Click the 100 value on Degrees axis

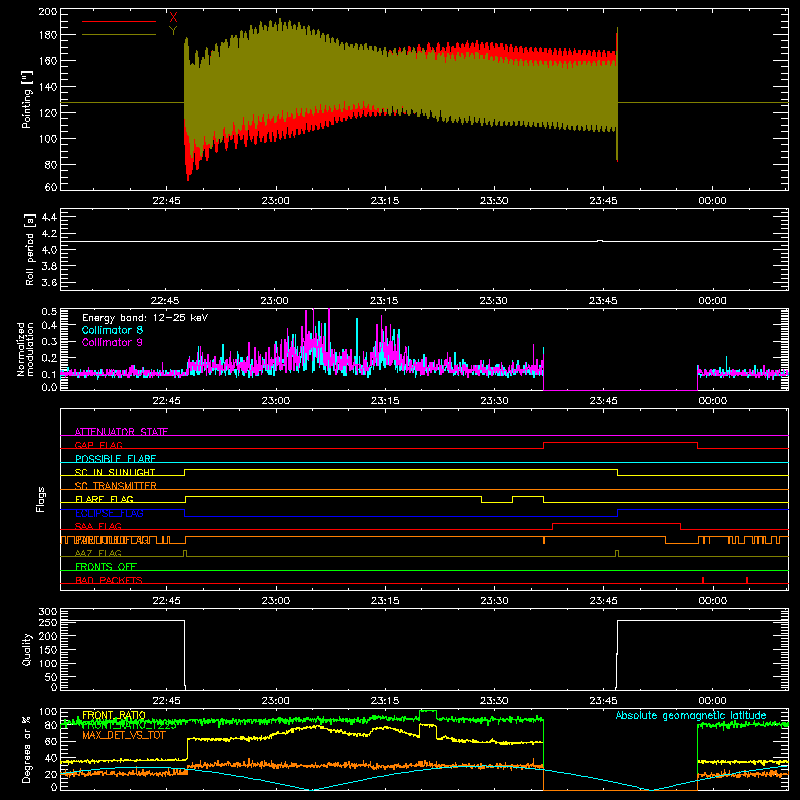pyautogui.click(x=48, y=712)
